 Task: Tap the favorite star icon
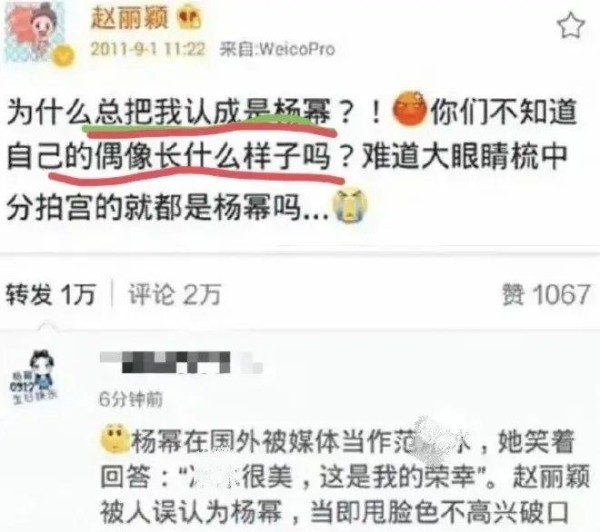point(571,25)
